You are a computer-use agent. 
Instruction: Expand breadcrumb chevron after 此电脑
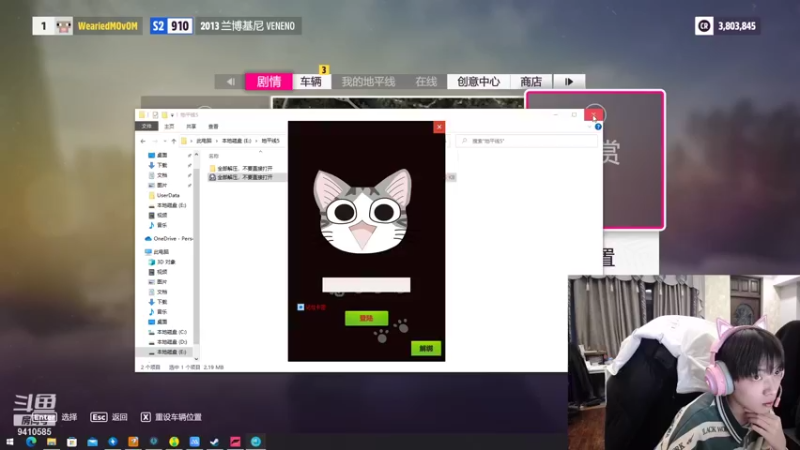coord(217,141)
